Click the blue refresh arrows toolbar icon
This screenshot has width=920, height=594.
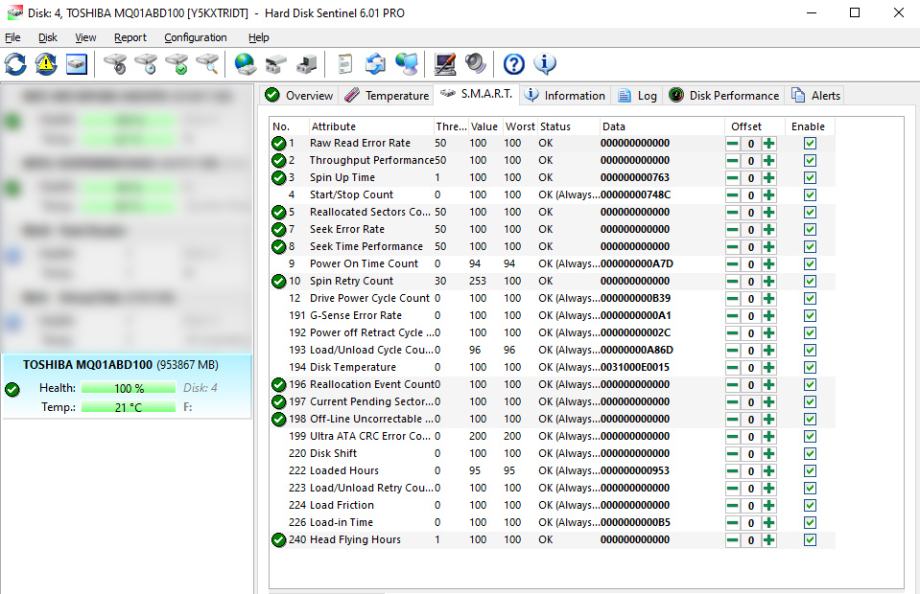[17, 66]
